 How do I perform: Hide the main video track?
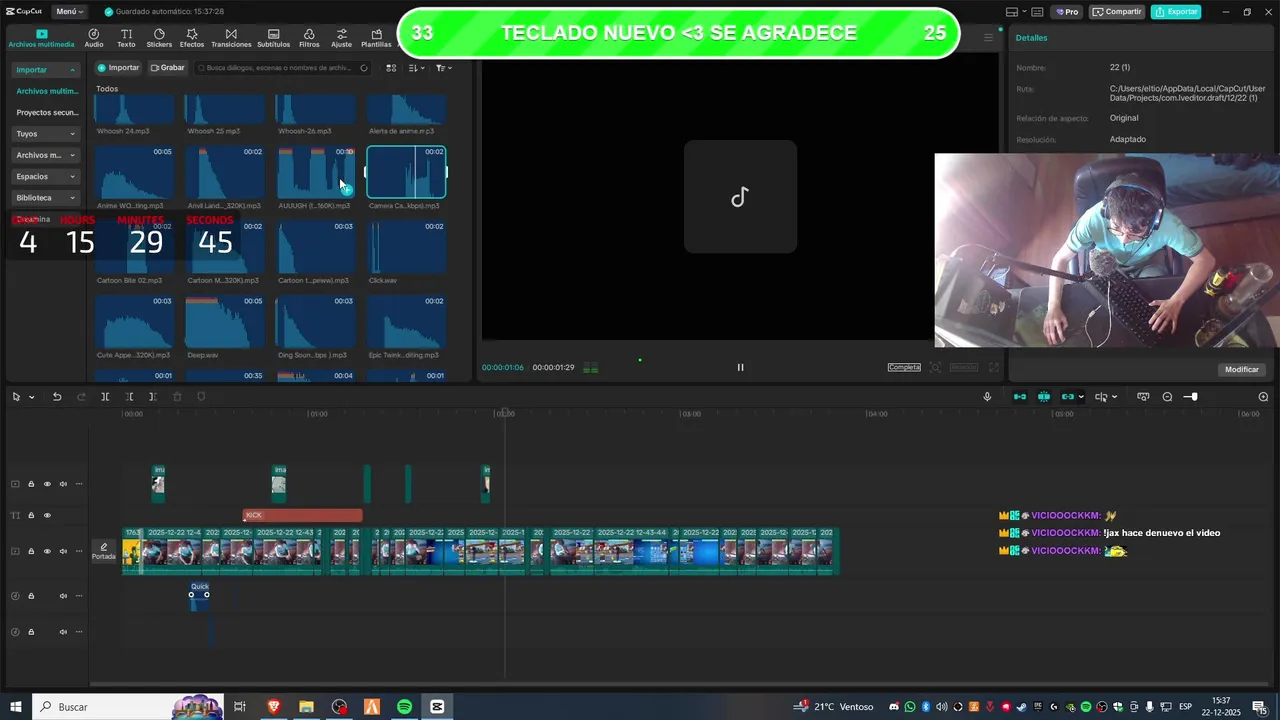click(47, 551)
